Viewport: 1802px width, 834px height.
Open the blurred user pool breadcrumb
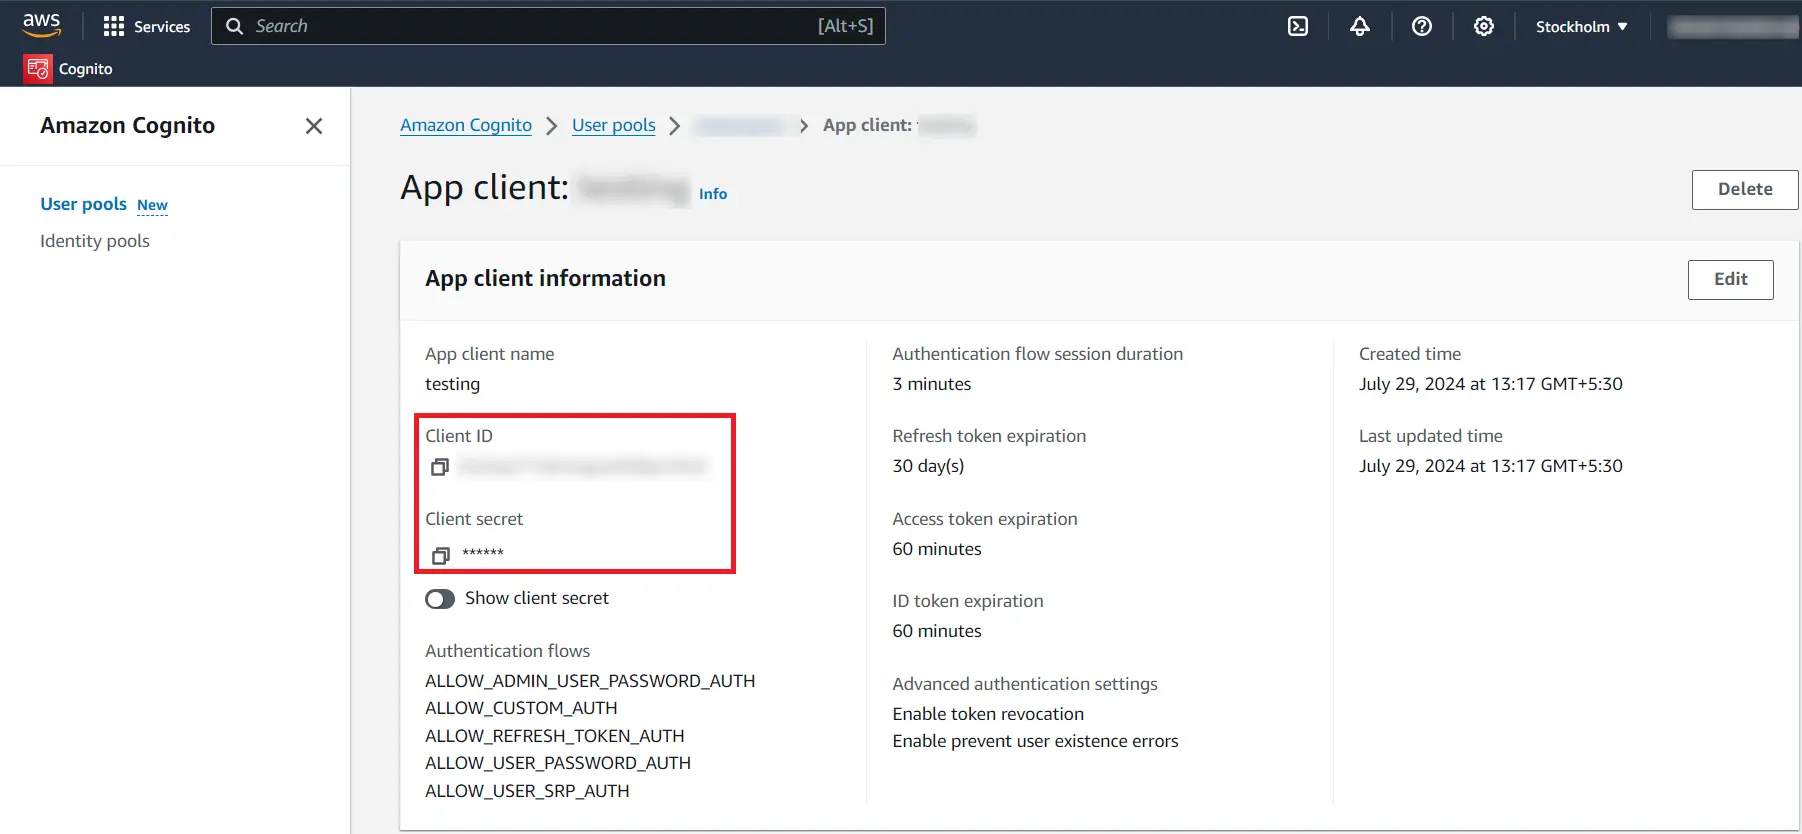click(x=740, y=126)
